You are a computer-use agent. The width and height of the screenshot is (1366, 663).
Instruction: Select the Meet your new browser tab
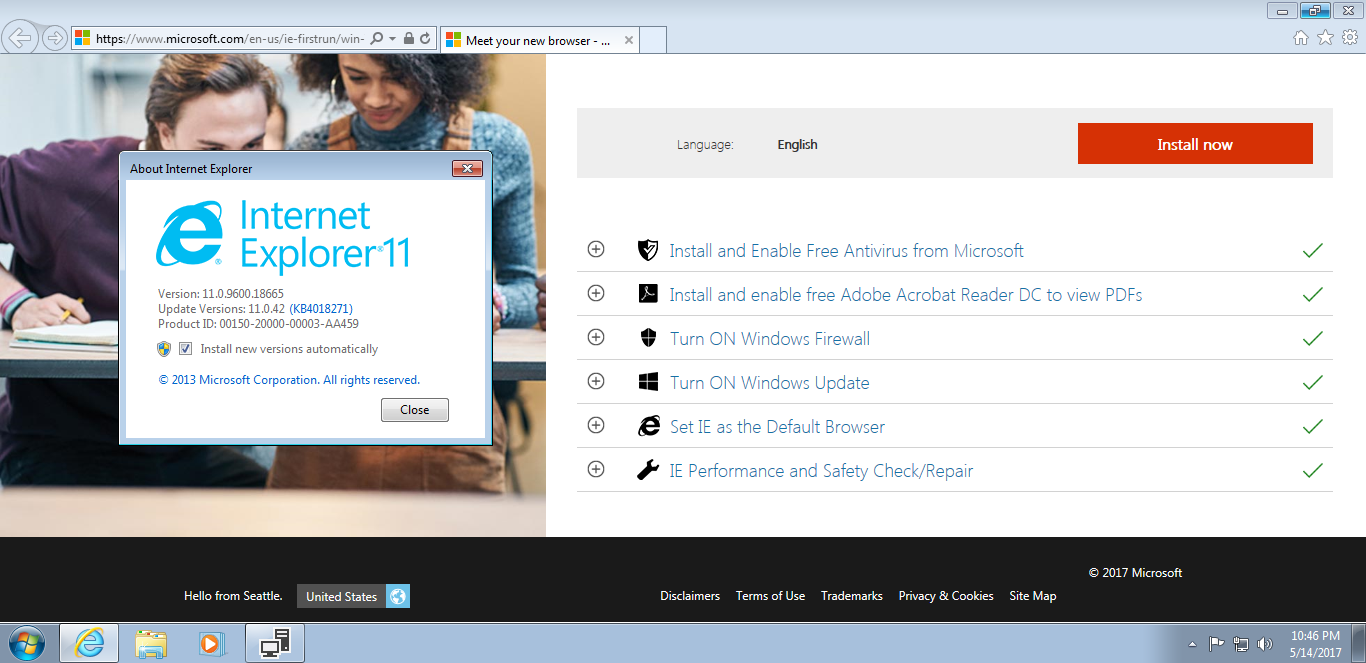tap(538, 41)
